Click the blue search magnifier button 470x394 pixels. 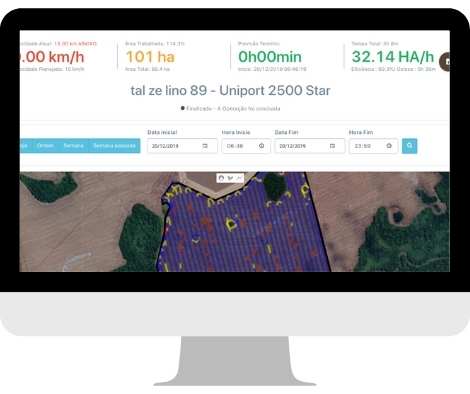[409, 146]
